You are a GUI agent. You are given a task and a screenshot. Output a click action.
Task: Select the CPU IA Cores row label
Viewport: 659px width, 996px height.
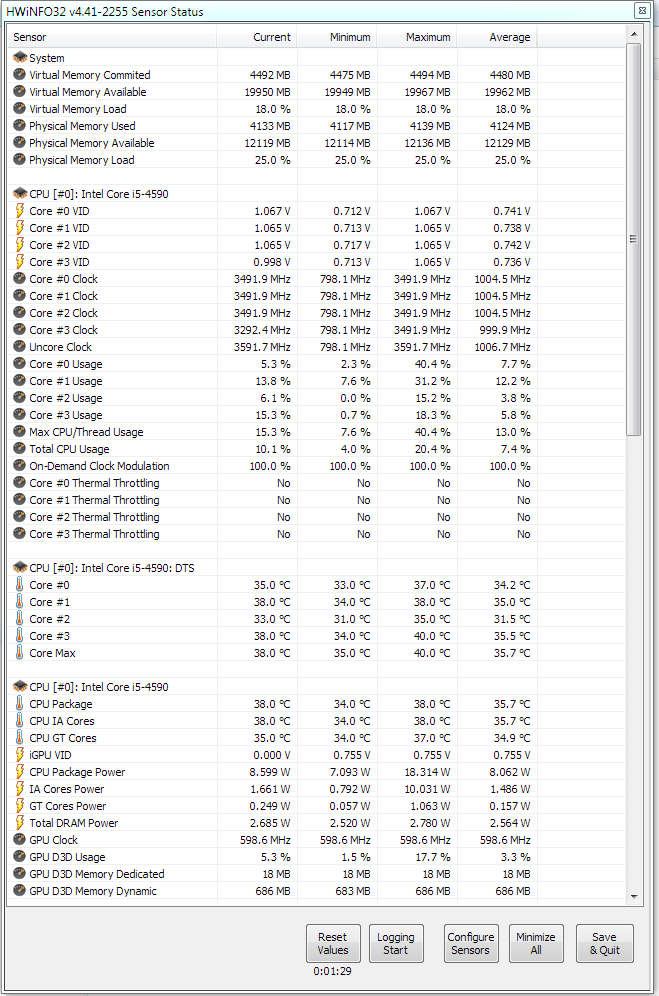pos(62,721)
